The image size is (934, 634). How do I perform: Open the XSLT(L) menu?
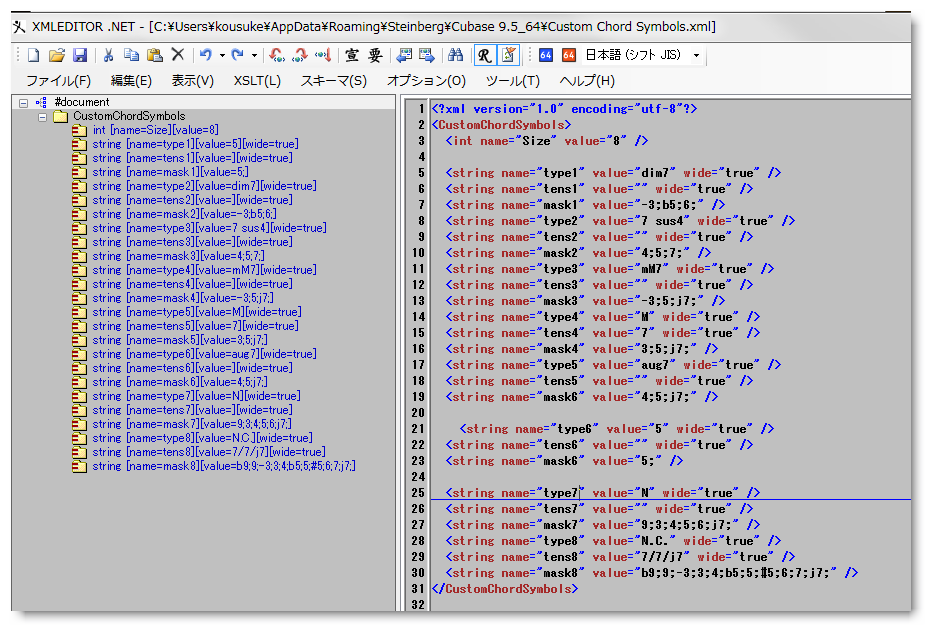257,80
